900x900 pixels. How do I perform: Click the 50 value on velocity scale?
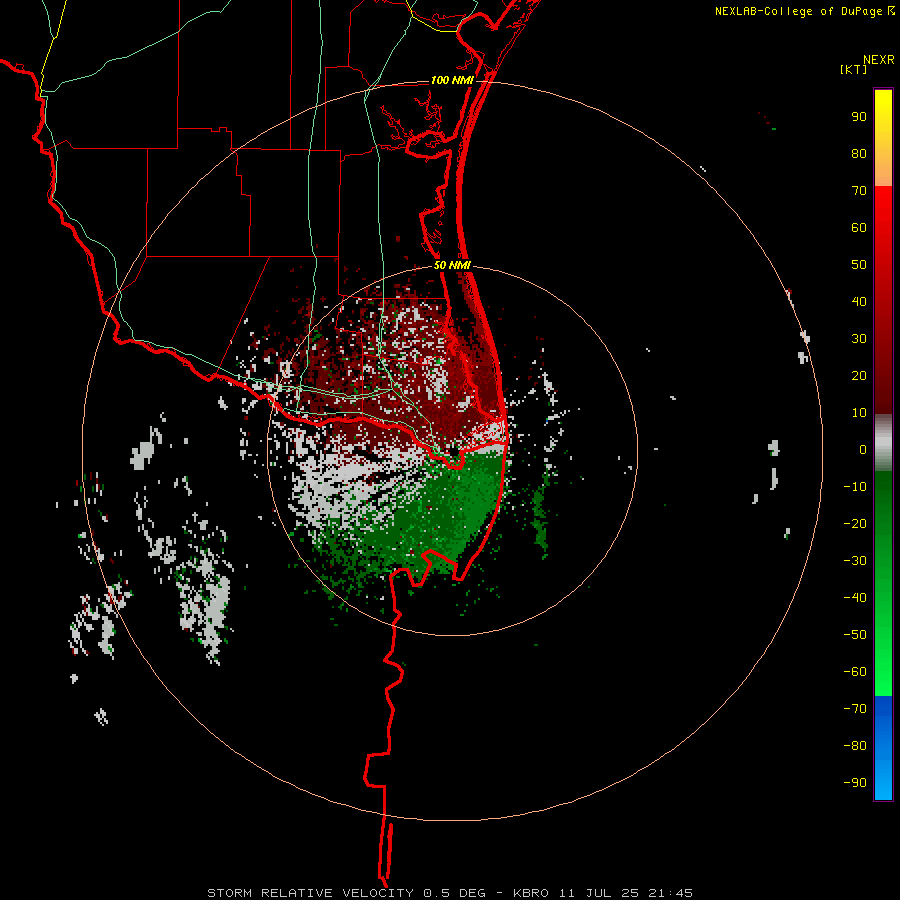(859, 265)
